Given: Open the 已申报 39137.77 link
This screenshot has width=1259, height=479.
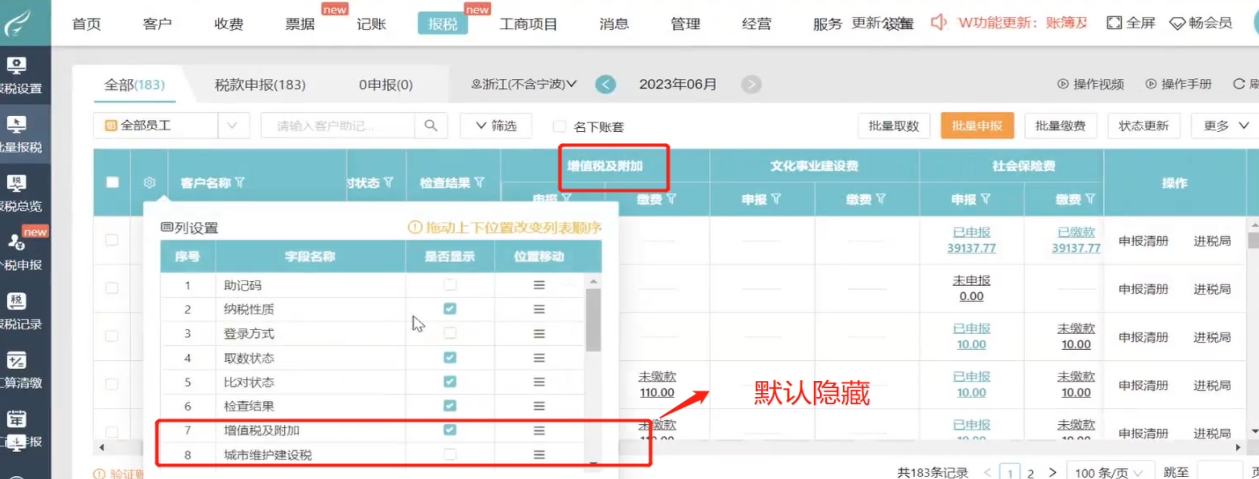Looking at the screenshot, I should point(971,240).
